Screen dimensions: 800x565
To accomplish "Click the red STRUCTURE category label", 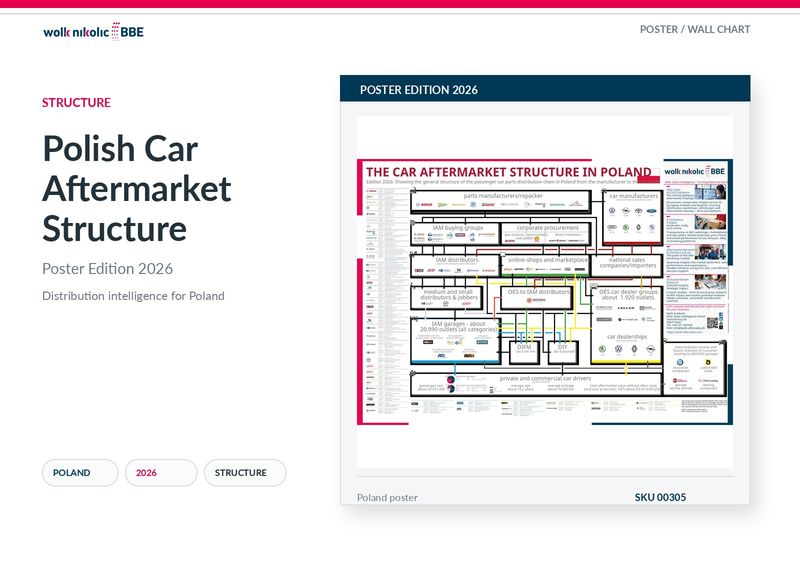I will click(x=77, y=103).
